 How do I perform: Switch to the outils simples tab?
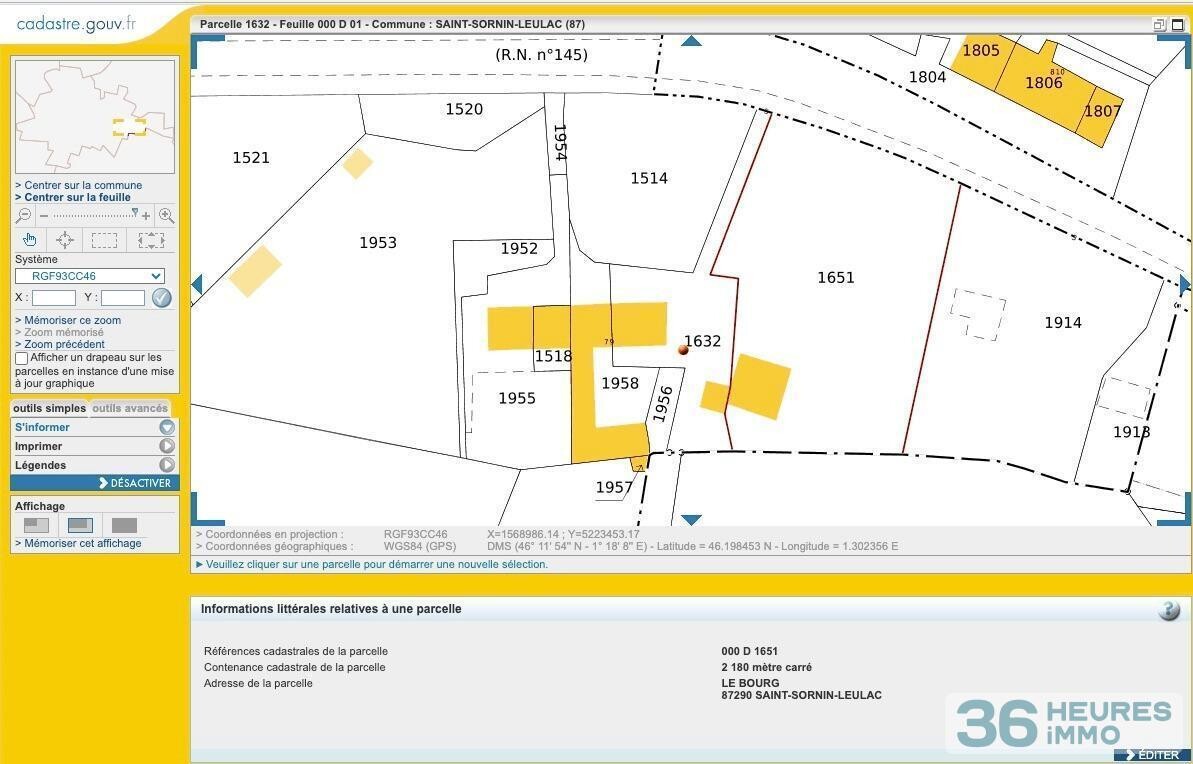click(49, 409)
